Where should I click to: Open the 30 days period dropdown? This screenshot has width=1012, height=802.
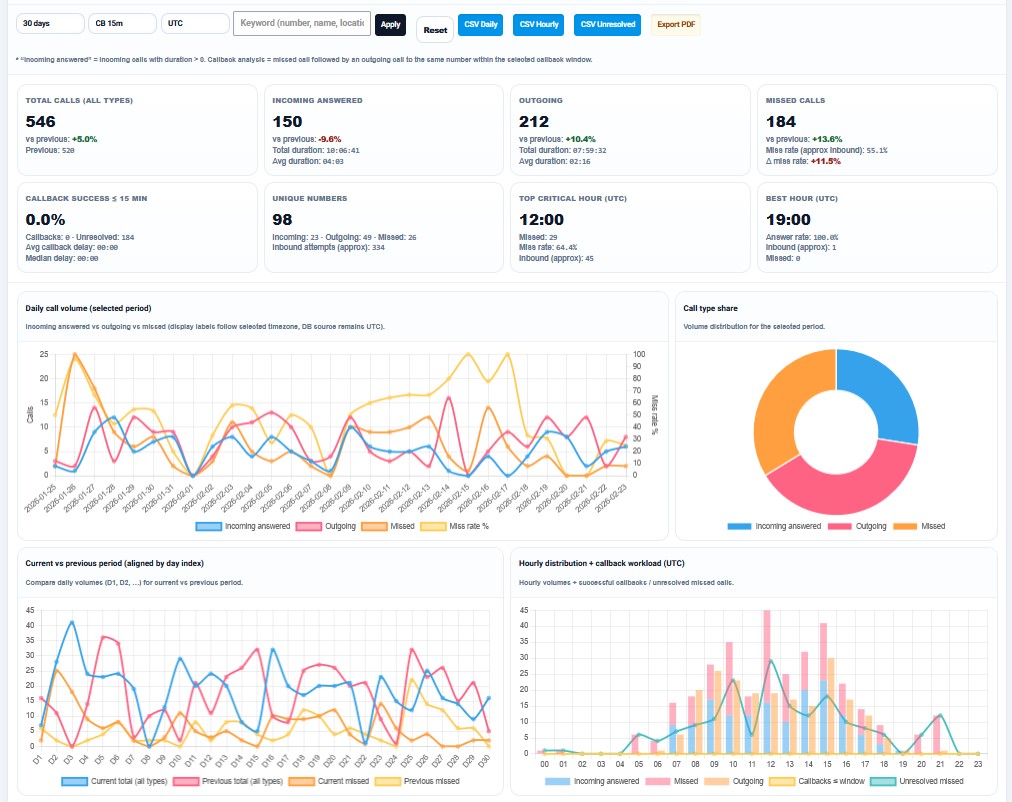tap(49, 24)
